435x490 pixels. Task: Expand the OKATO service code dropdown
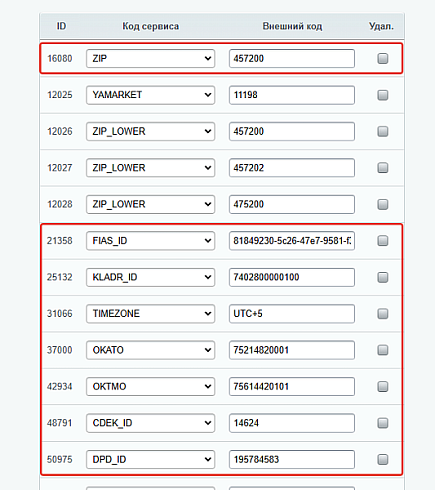[x=150, y=350]
